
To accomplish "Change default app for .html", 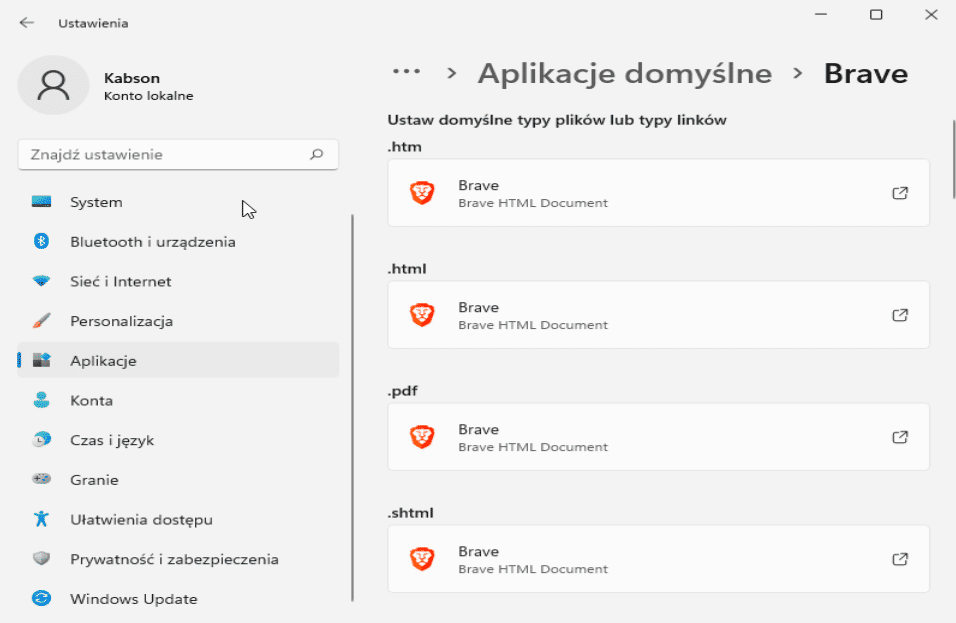I will point(658,315).
